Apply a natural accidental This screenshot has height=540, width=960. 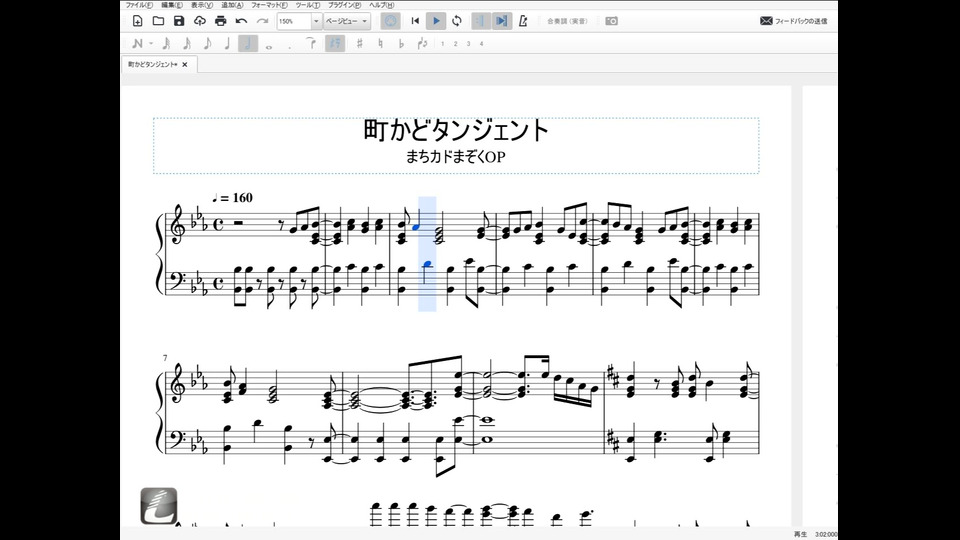pyautogui.click(x=380, y=43)
